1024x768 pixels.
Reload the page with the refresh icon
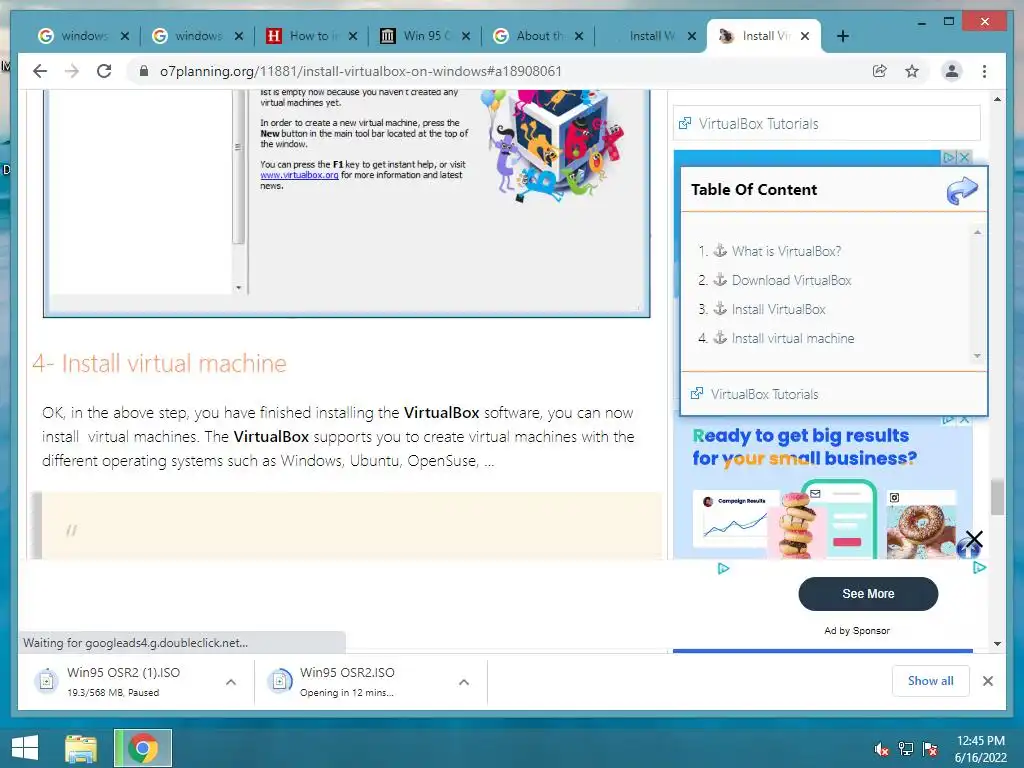(x=104, y=71)
